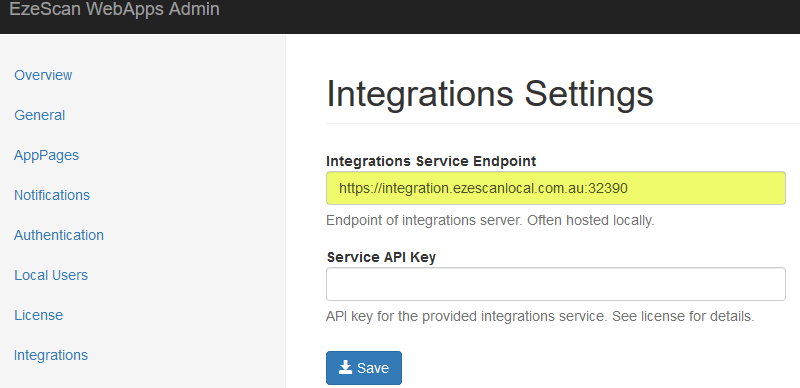The image size is (800, 388).
Task: Go to General settings in sidebar
Action: click(40, 115)
